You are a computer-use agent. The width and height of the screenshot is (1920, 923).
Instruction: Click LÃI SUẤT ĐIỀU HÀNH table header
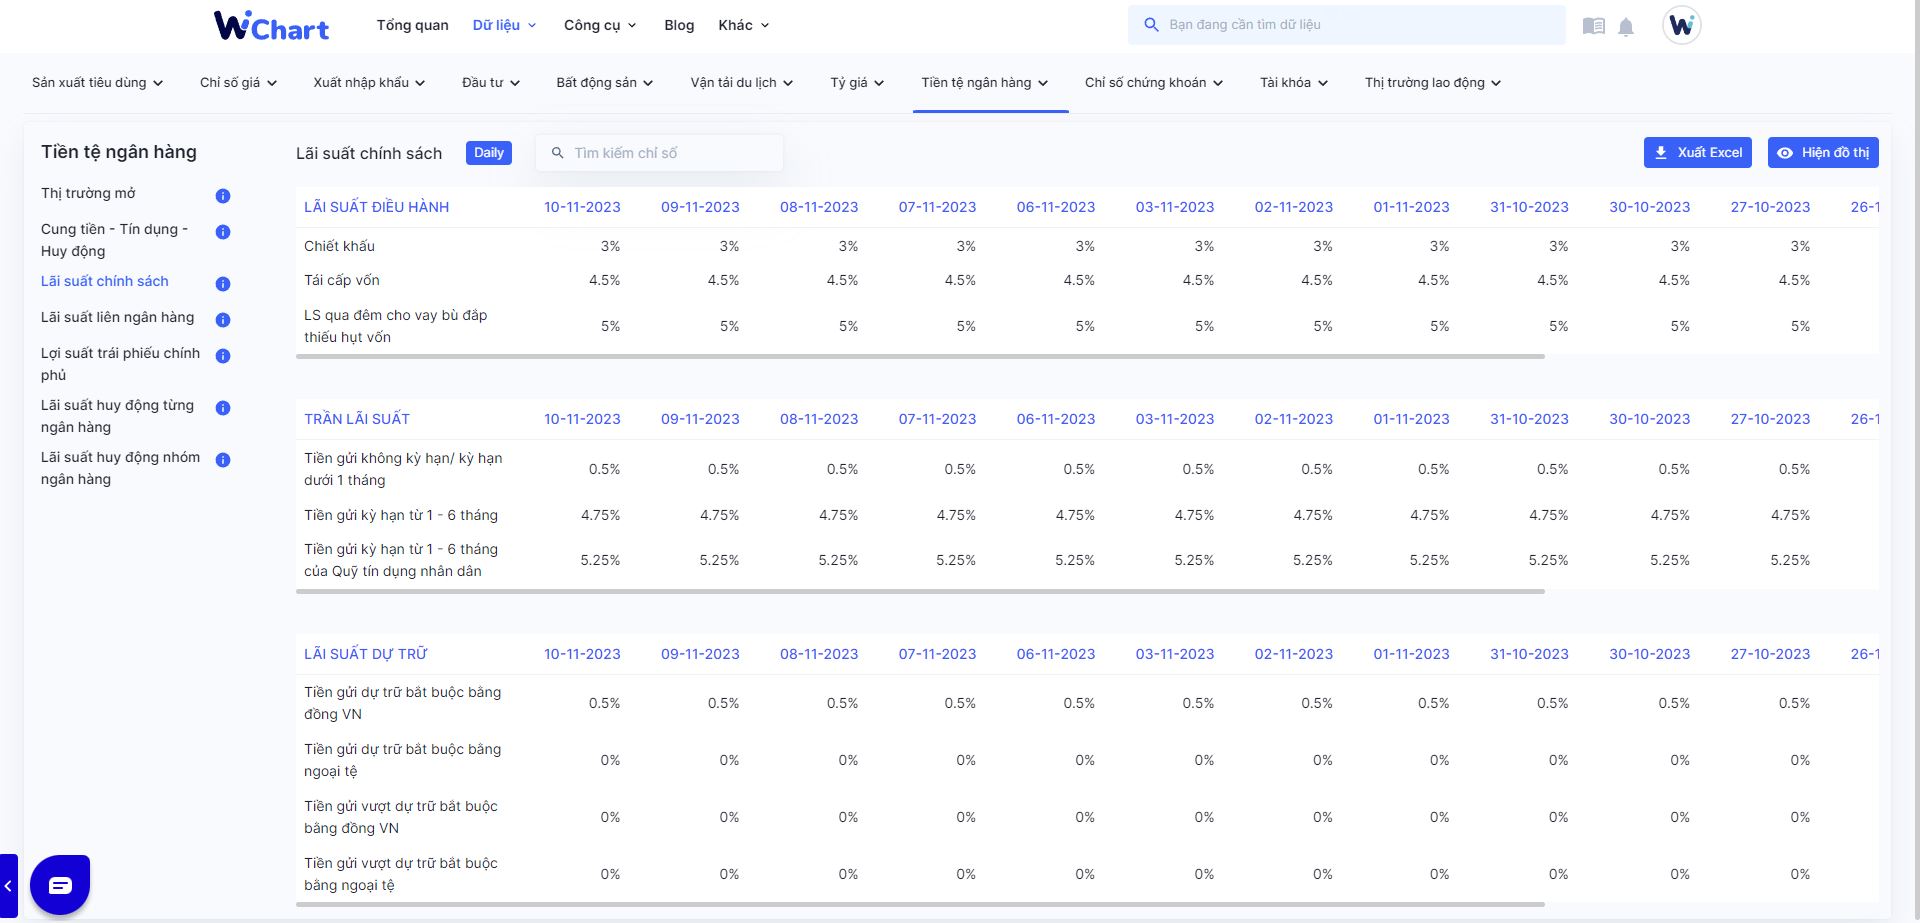[x=376, y=207]
